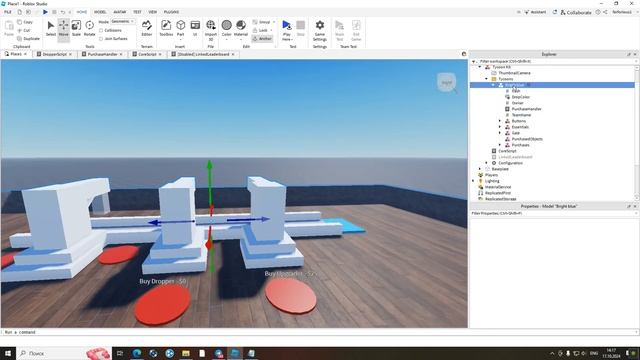Switch to the MODEL ribbon tab
Viewport: 640px width, 360px height.
pyautogui.click(x=100, y=12)
